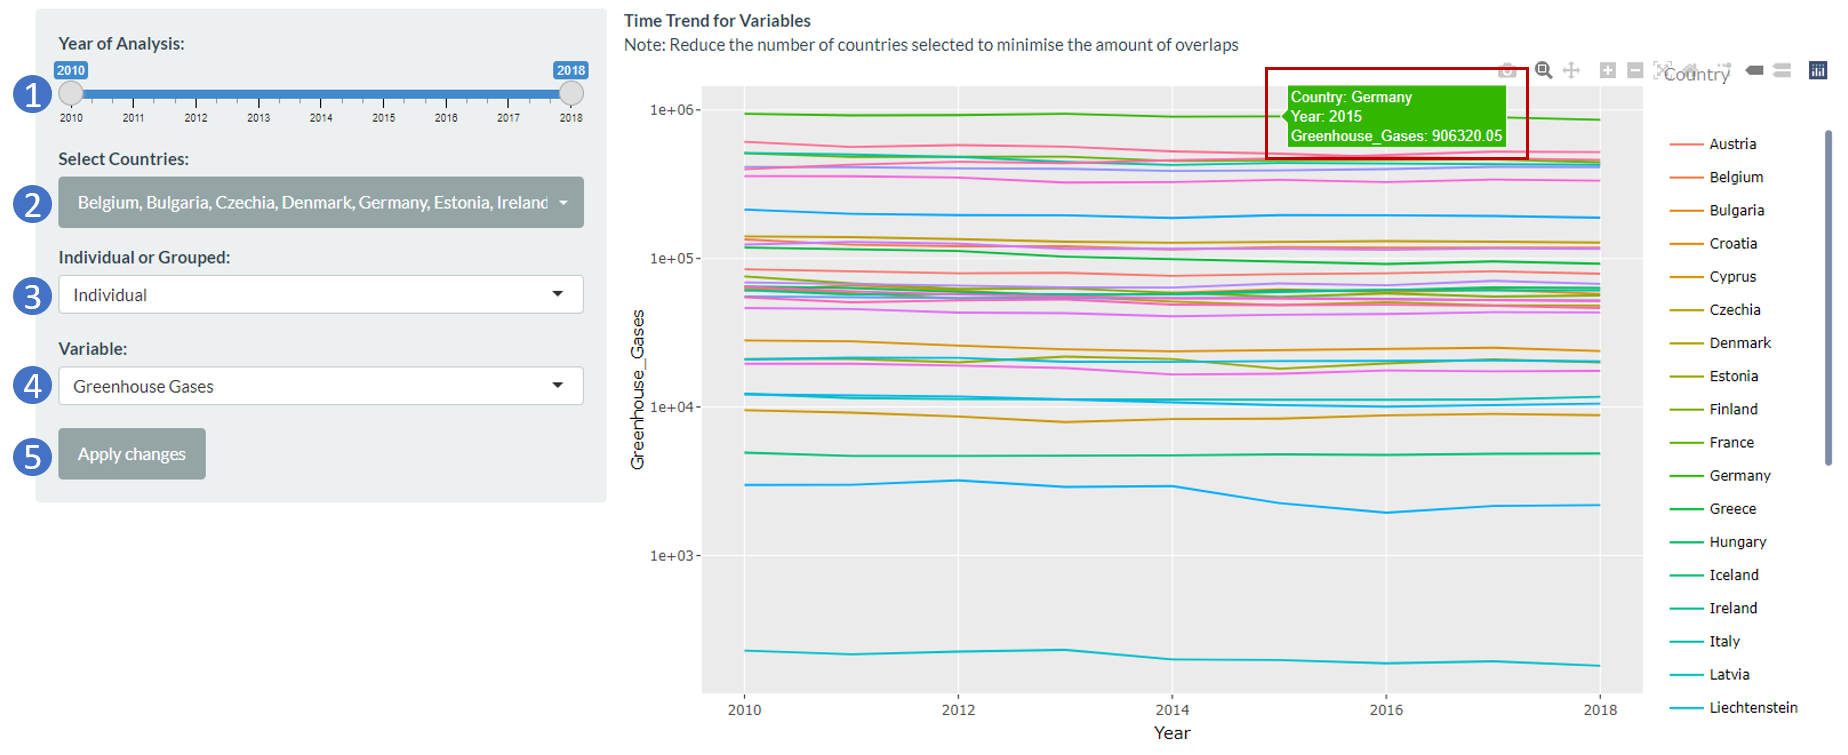The height and width of the screenshot is (755, 1848).
Task: Select the Pan tool in chart toolbar
Action: pos(1571,70)
